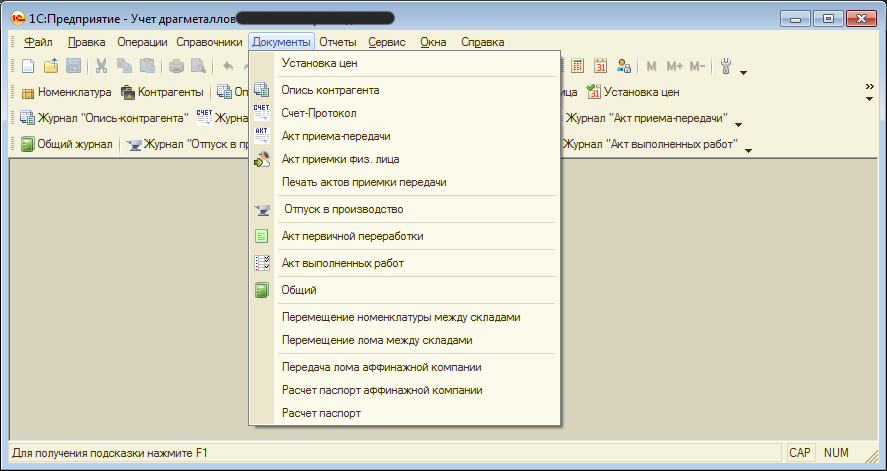Click the user with lock icon
This screenshot has height=471, width=887.
coord(625,67)
